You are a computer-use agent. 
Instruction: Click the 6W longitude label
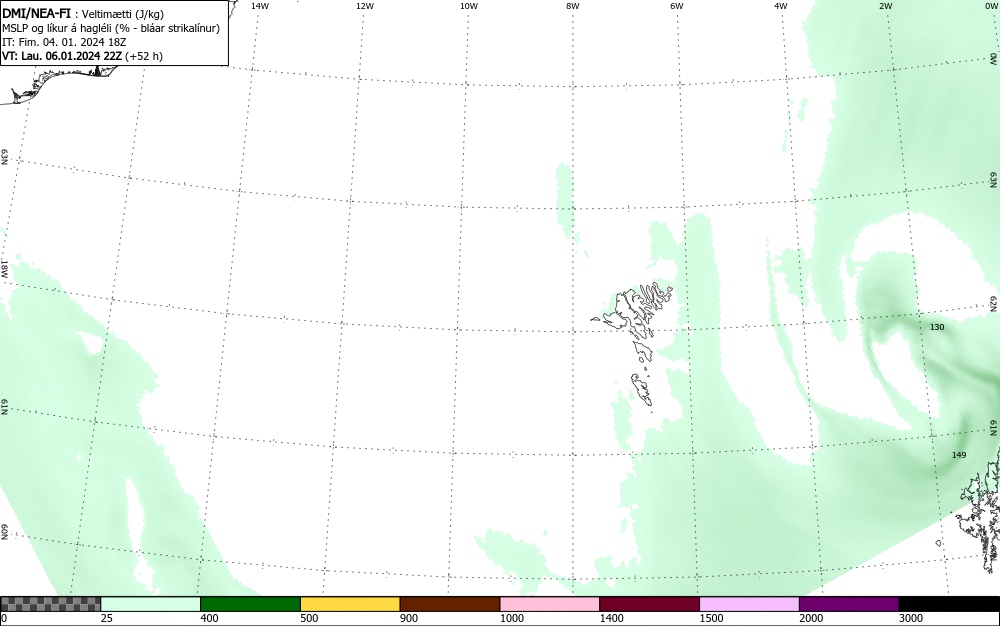677,6
